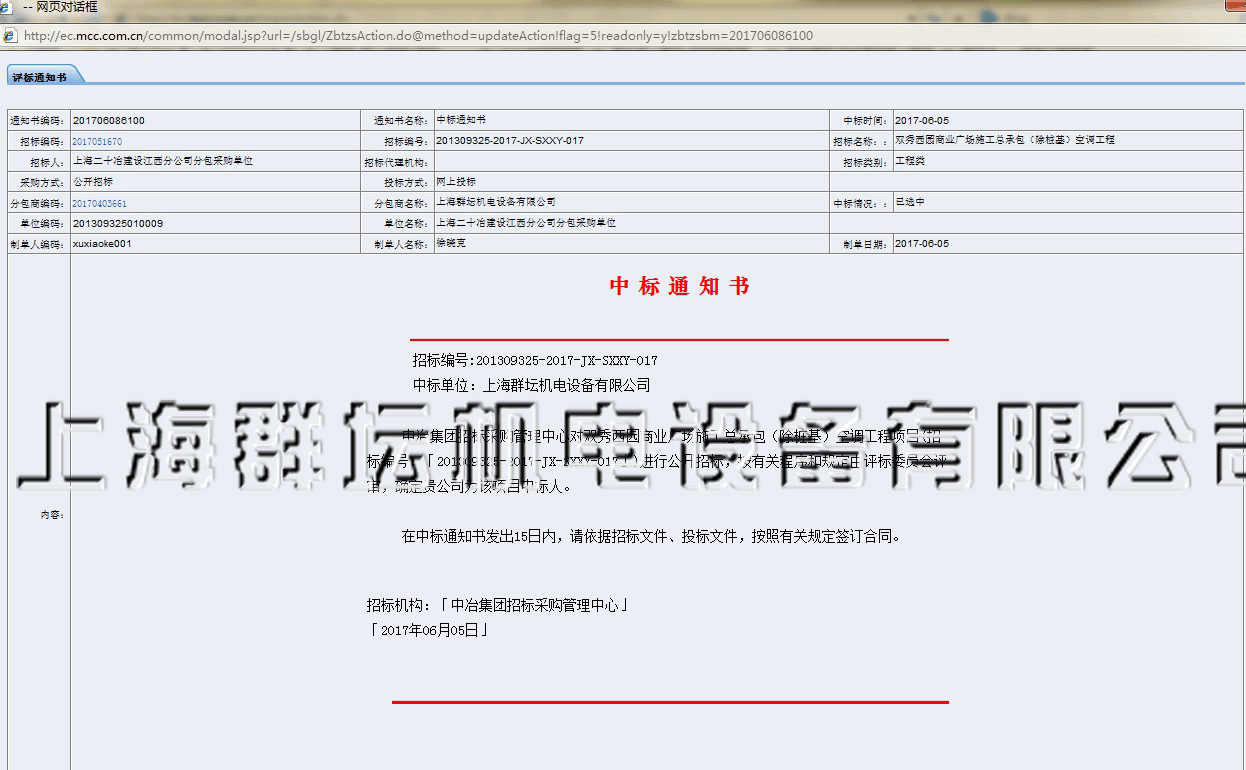
Task: Click the line 招标机构：「中冶集团招标采购管理中心」
Action: pyautogui.click(x=497, y=605)
